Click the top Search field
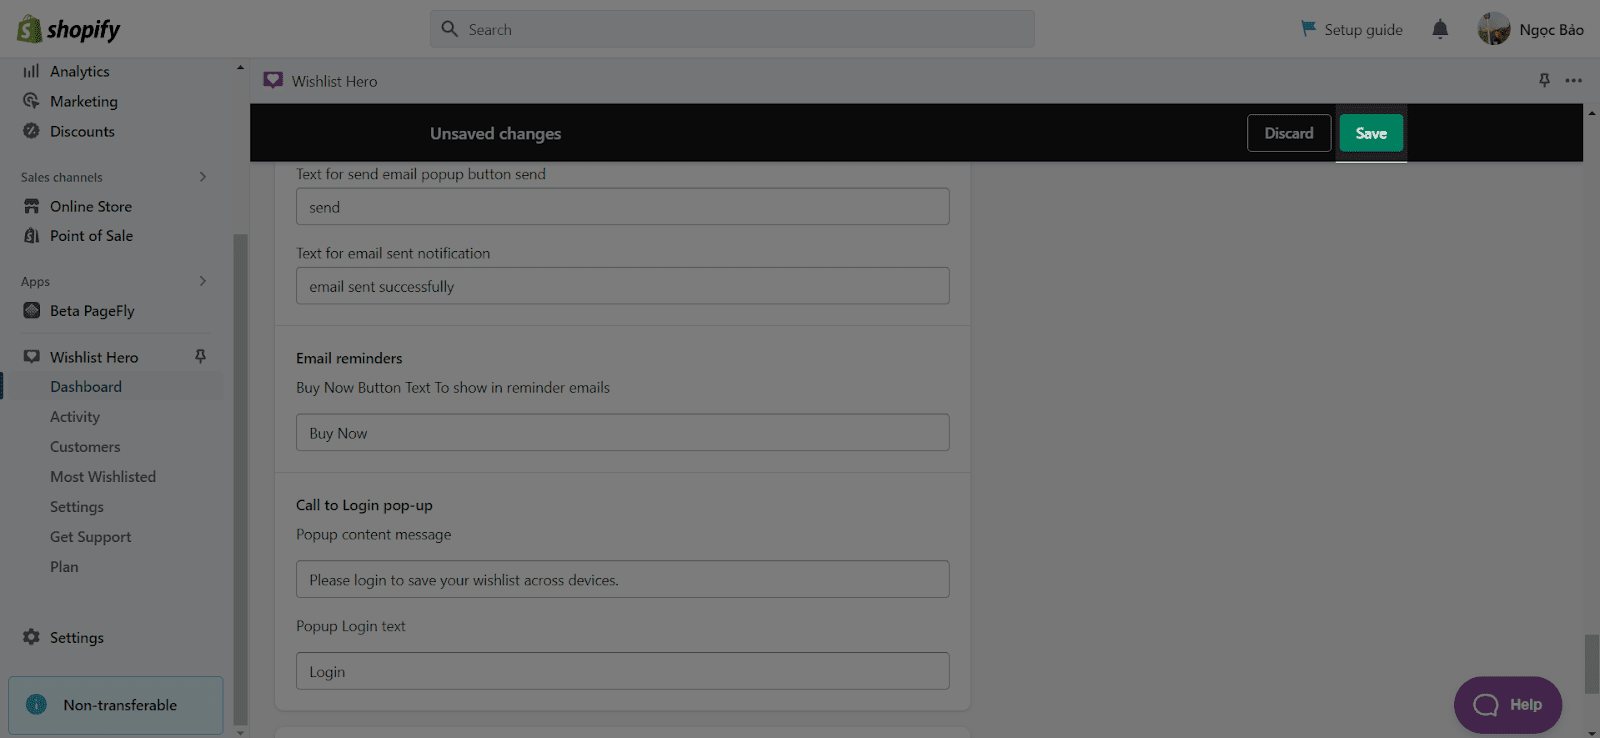Image resolution: width=1600 pixels, height=738 pixels. tap(732, 29)
